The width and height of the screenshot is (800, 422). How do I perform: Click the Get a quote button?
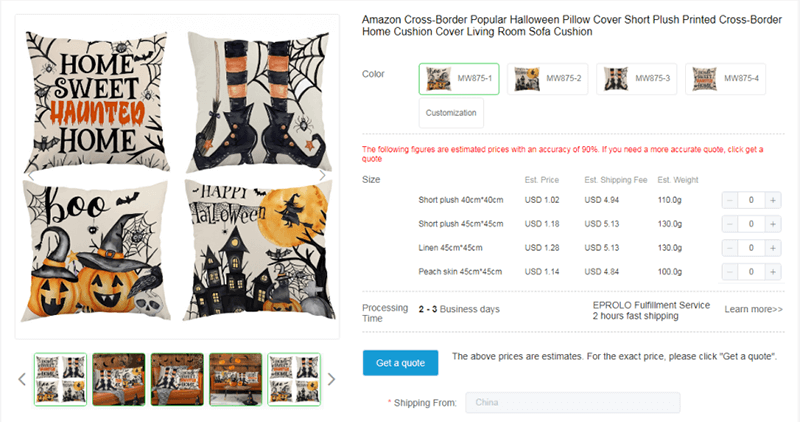click(400, 362)
